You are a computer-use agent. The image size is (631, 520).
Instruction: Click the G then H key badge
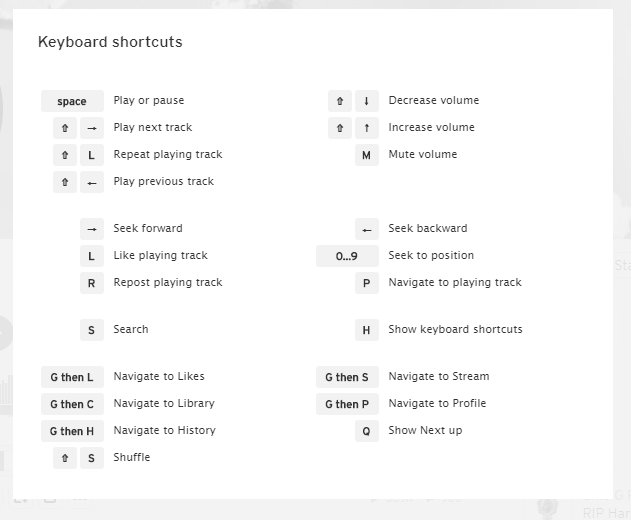pos(72,431)
